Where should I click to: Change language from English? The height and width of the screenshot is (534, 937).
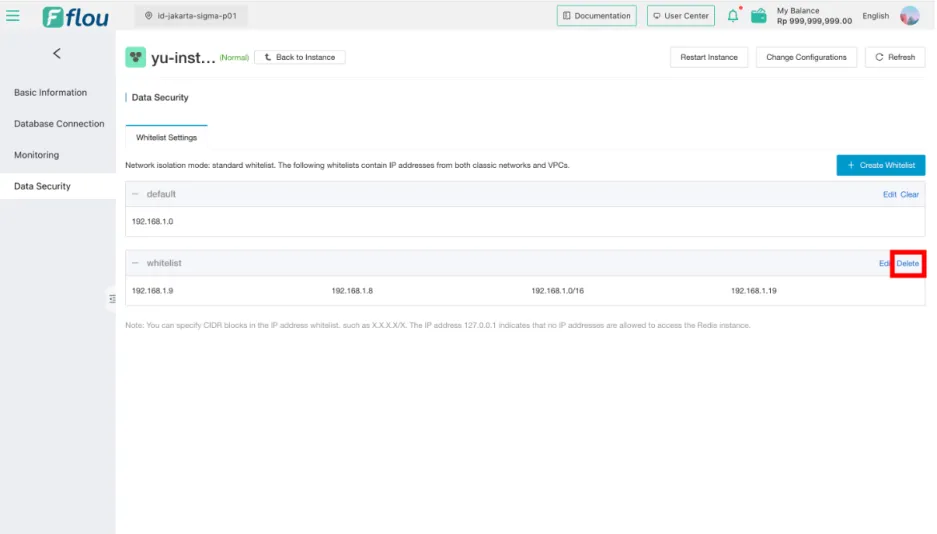pos(875,16)
